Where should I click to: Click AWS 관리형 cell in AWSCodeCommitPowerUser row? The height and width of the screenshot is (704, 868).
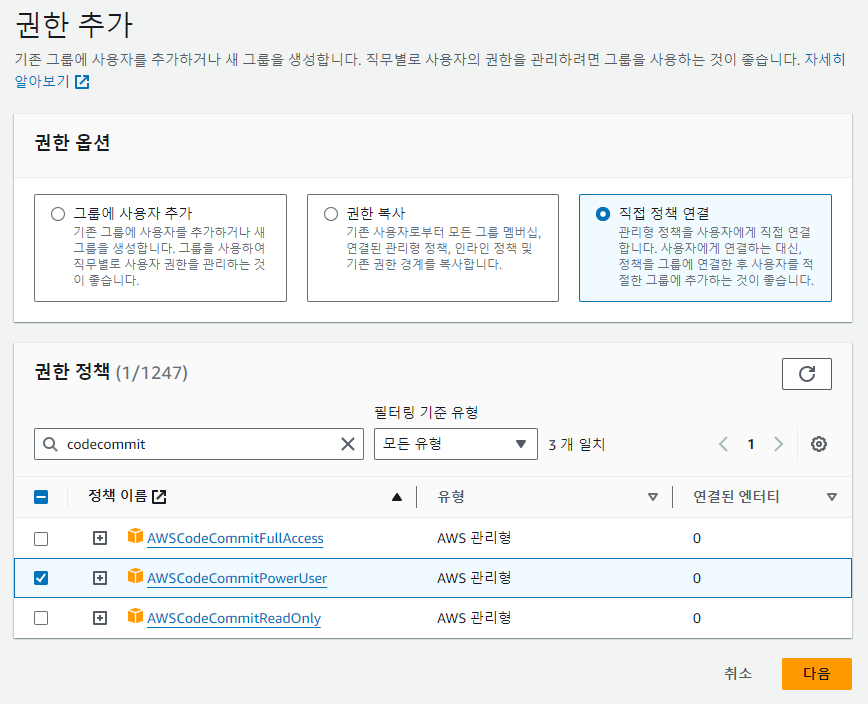[474, 578]
